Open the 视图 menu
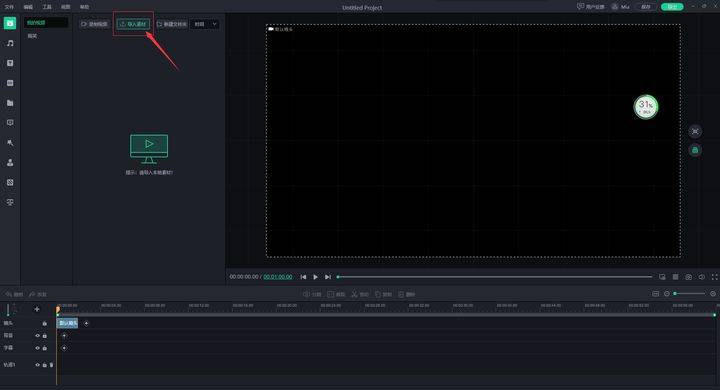Screen dimensions: 720x390 (x=66, y=7)
